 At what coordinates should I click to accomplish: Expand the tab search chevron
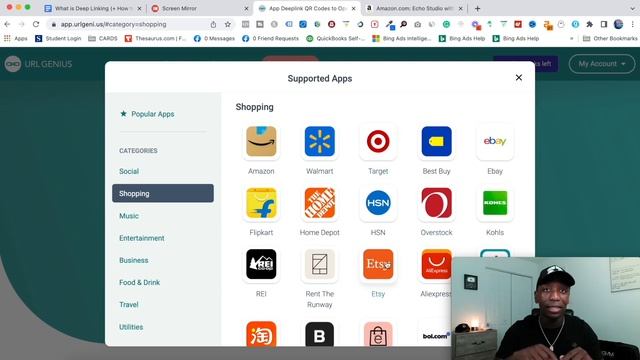click(x=632, y=8)
